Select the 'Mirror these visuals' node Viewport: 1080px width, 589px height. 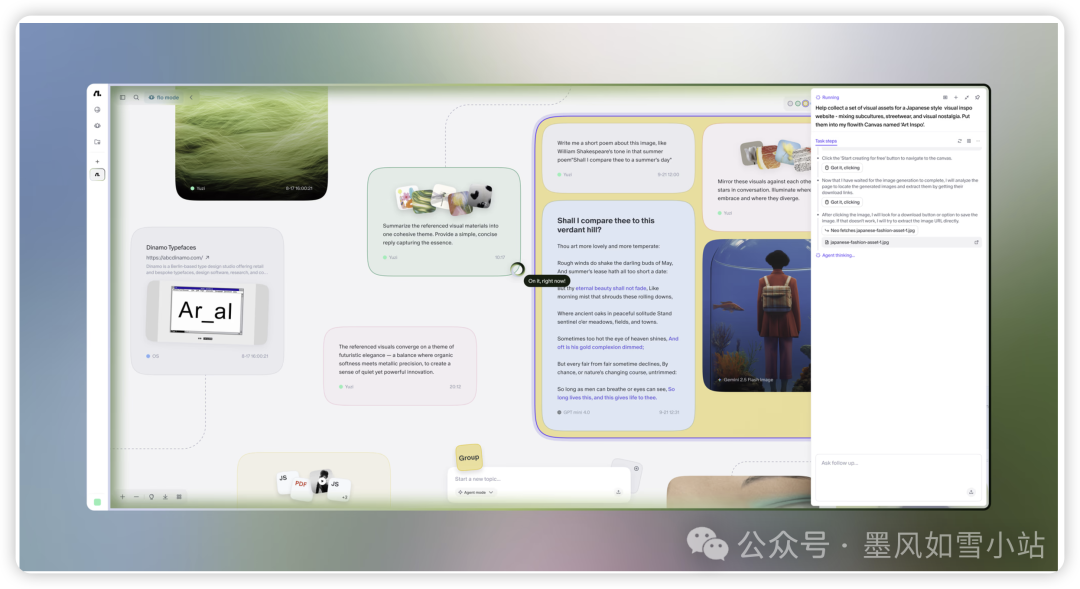757,178
